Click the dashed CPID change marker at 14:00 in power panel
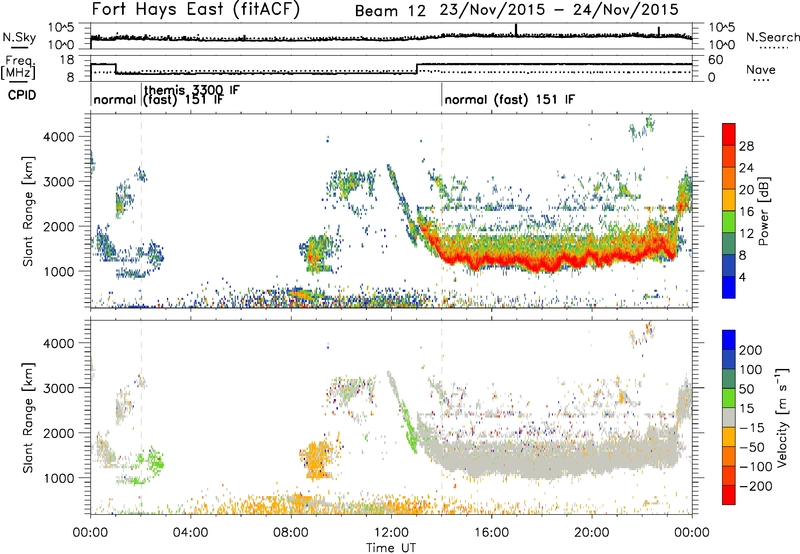This screenshot has width=800, height=554. (442, 211)
